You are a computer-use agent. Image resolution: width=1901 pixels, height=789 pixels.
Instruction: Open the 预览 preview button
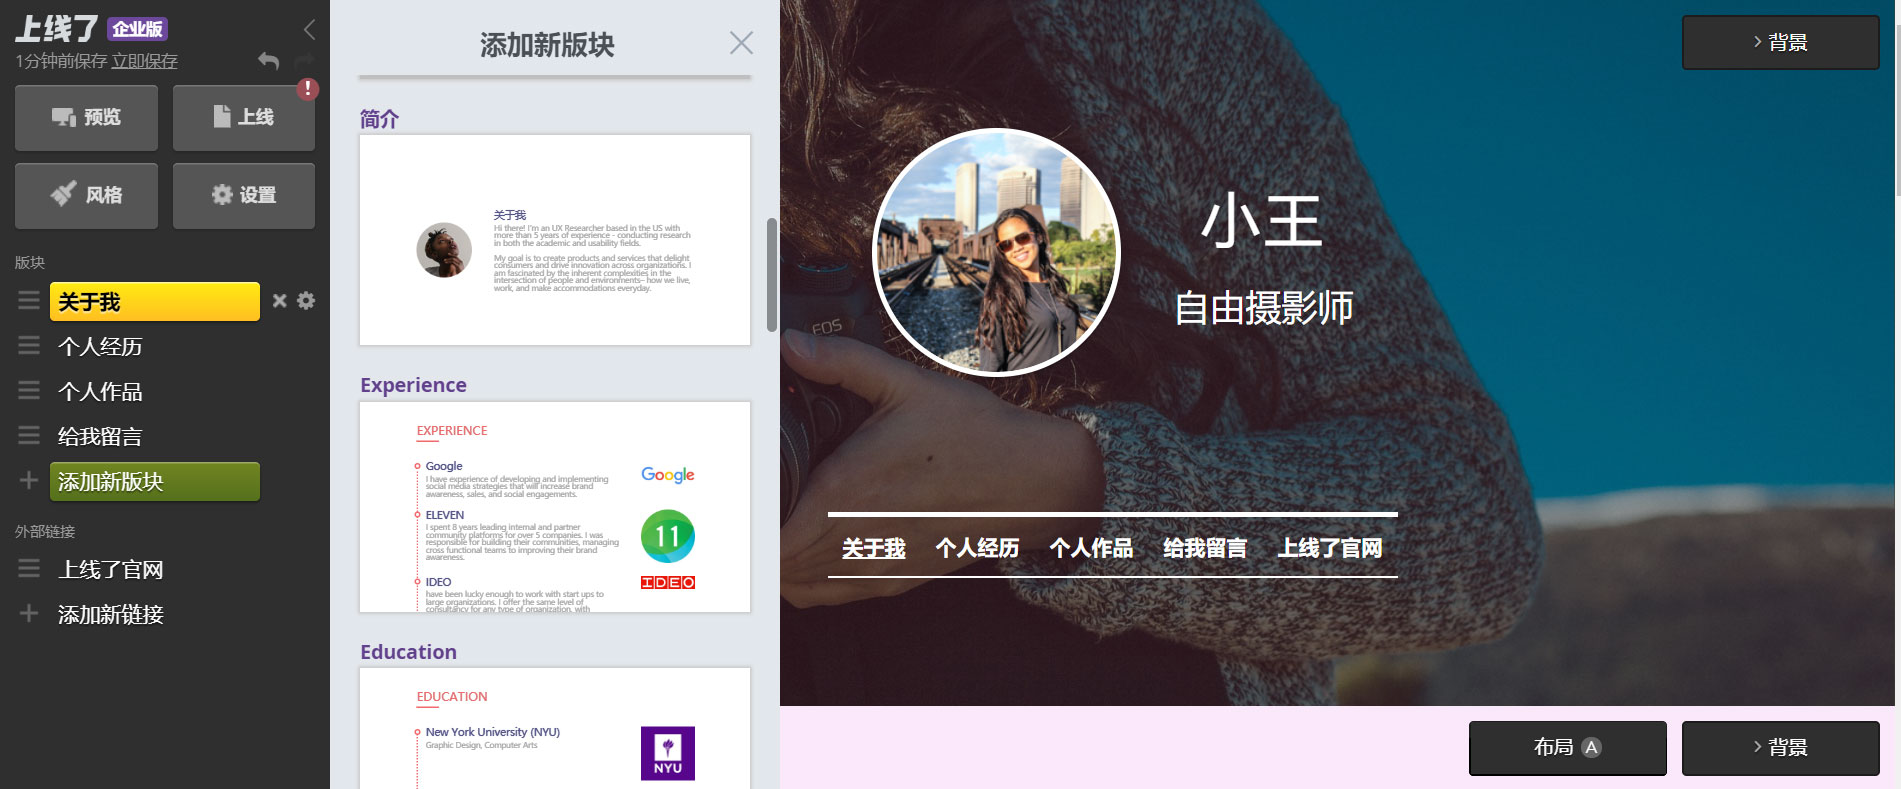86,118
